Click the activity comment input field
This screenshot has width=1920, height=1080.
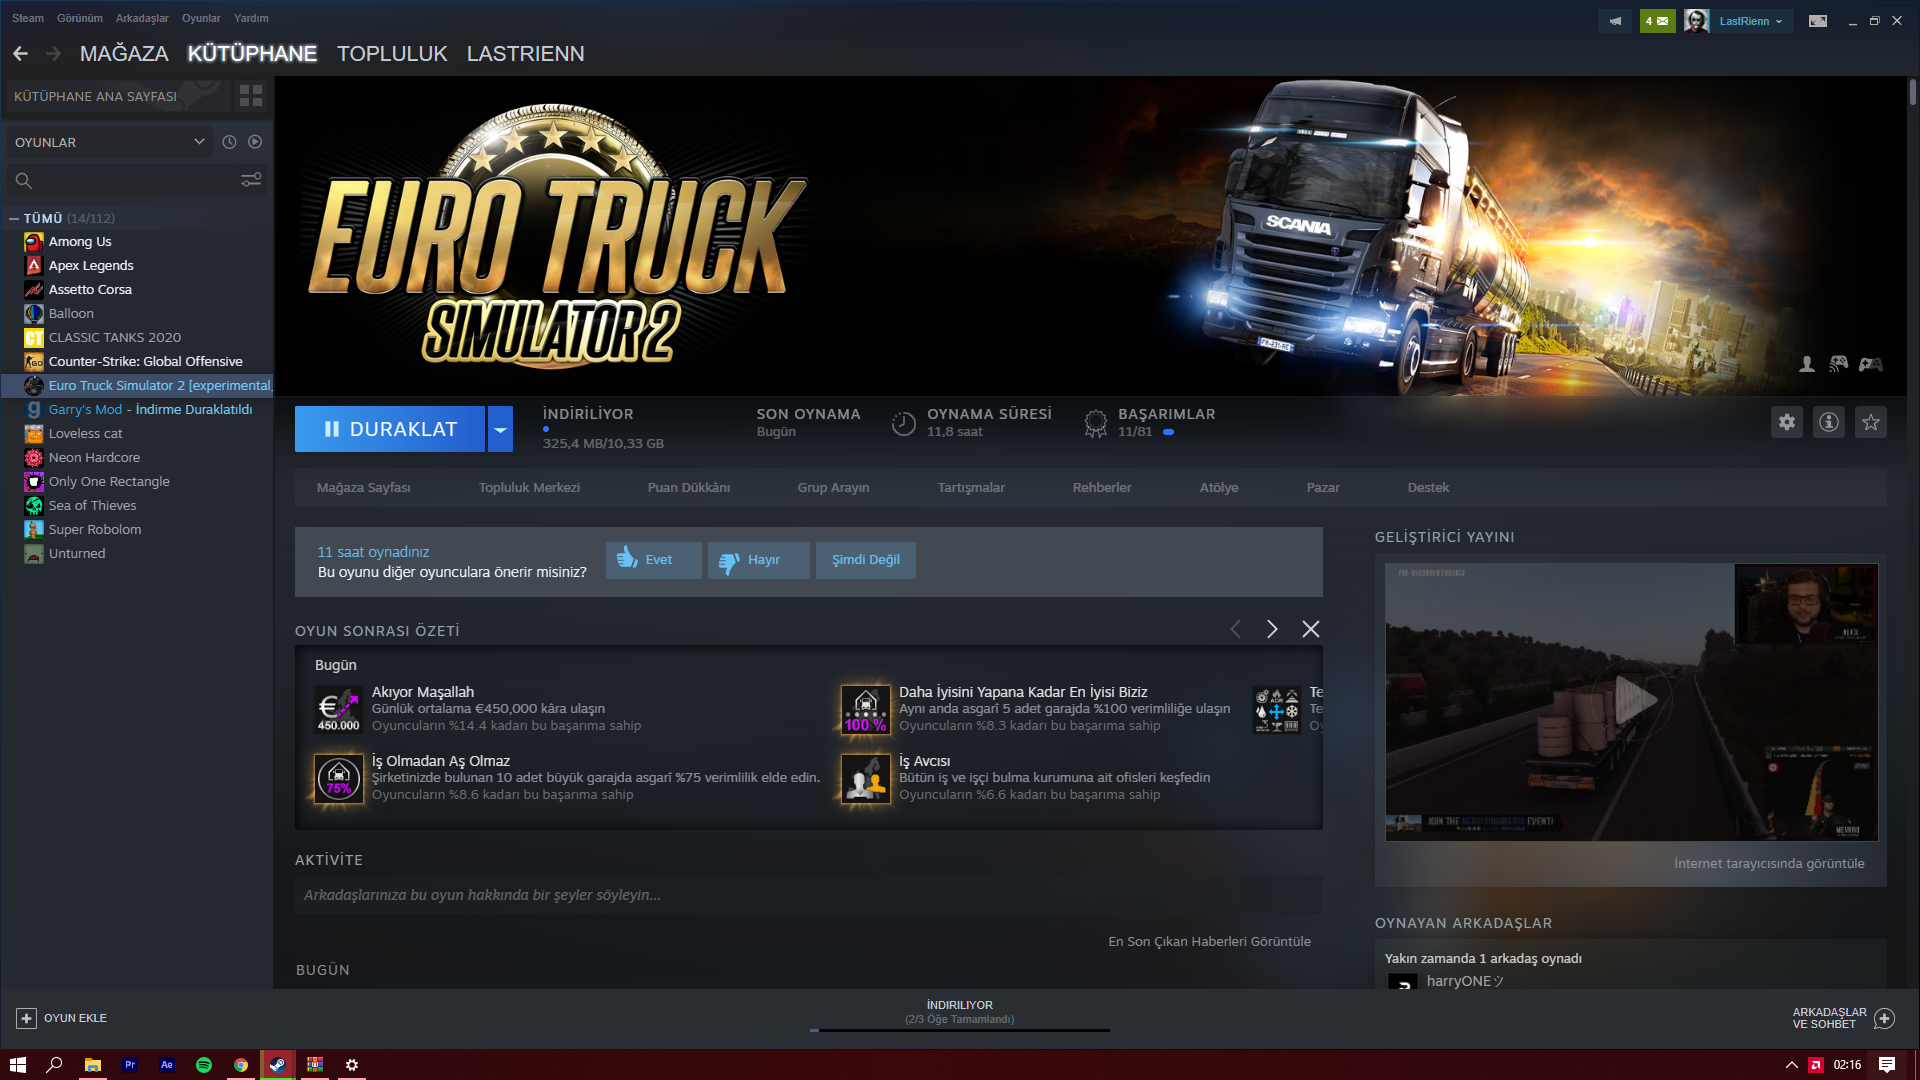tap(808, 895)
